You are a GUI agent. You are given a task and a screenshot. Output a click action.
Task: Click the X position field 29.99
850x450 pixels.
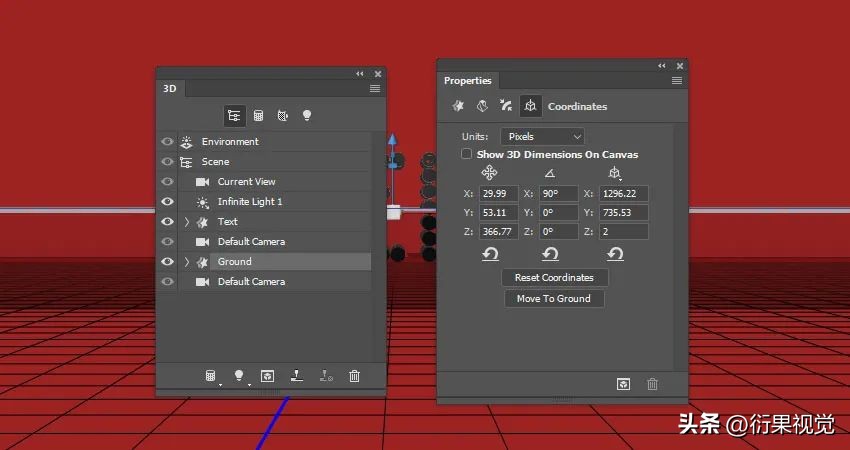(x=499, y=194)
